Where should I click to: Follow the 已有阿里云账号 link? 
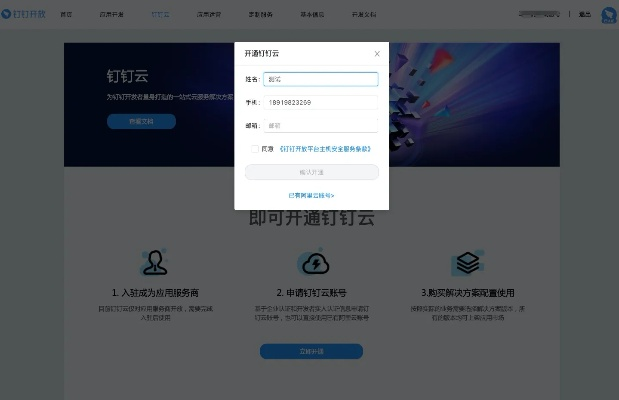(x=311, y=195)
